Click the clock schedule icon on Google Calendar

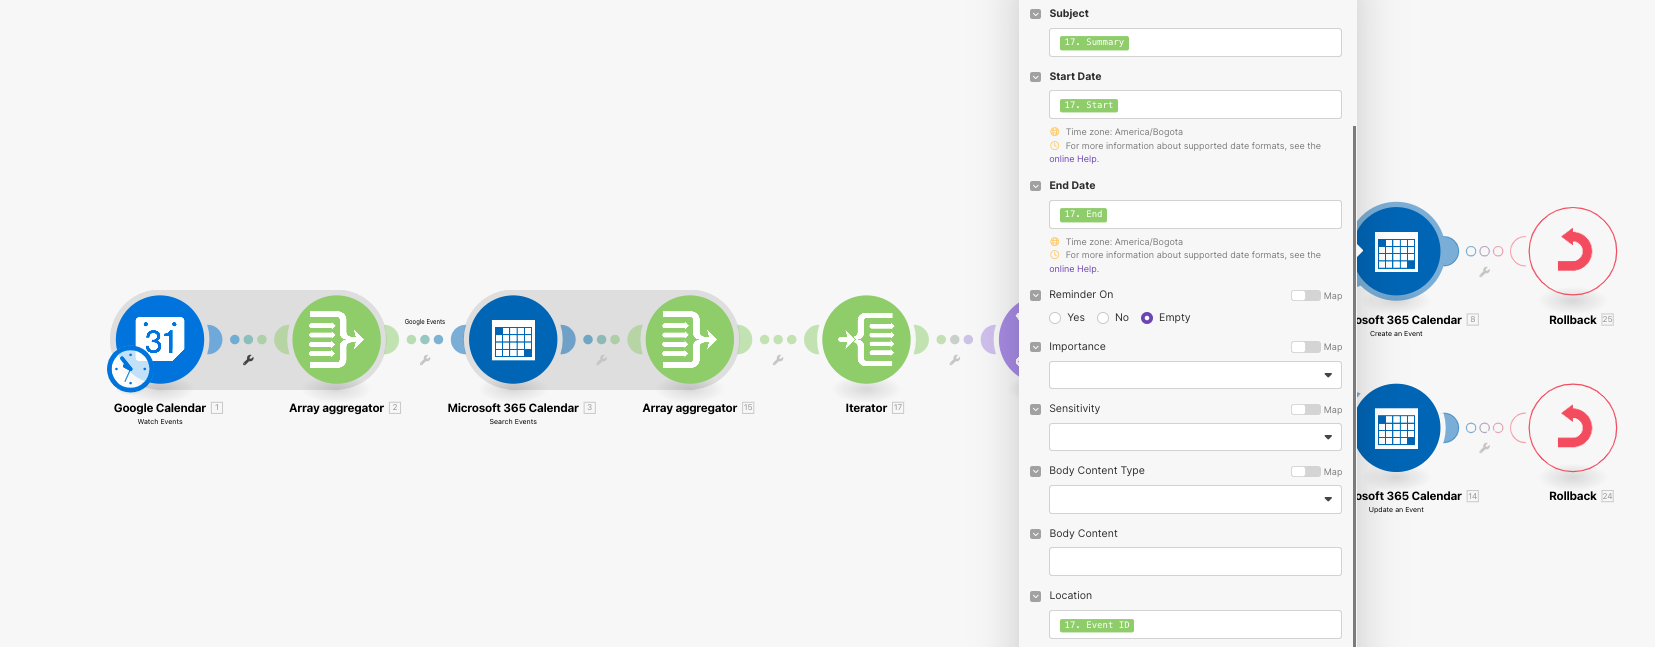tap(129, 370)
